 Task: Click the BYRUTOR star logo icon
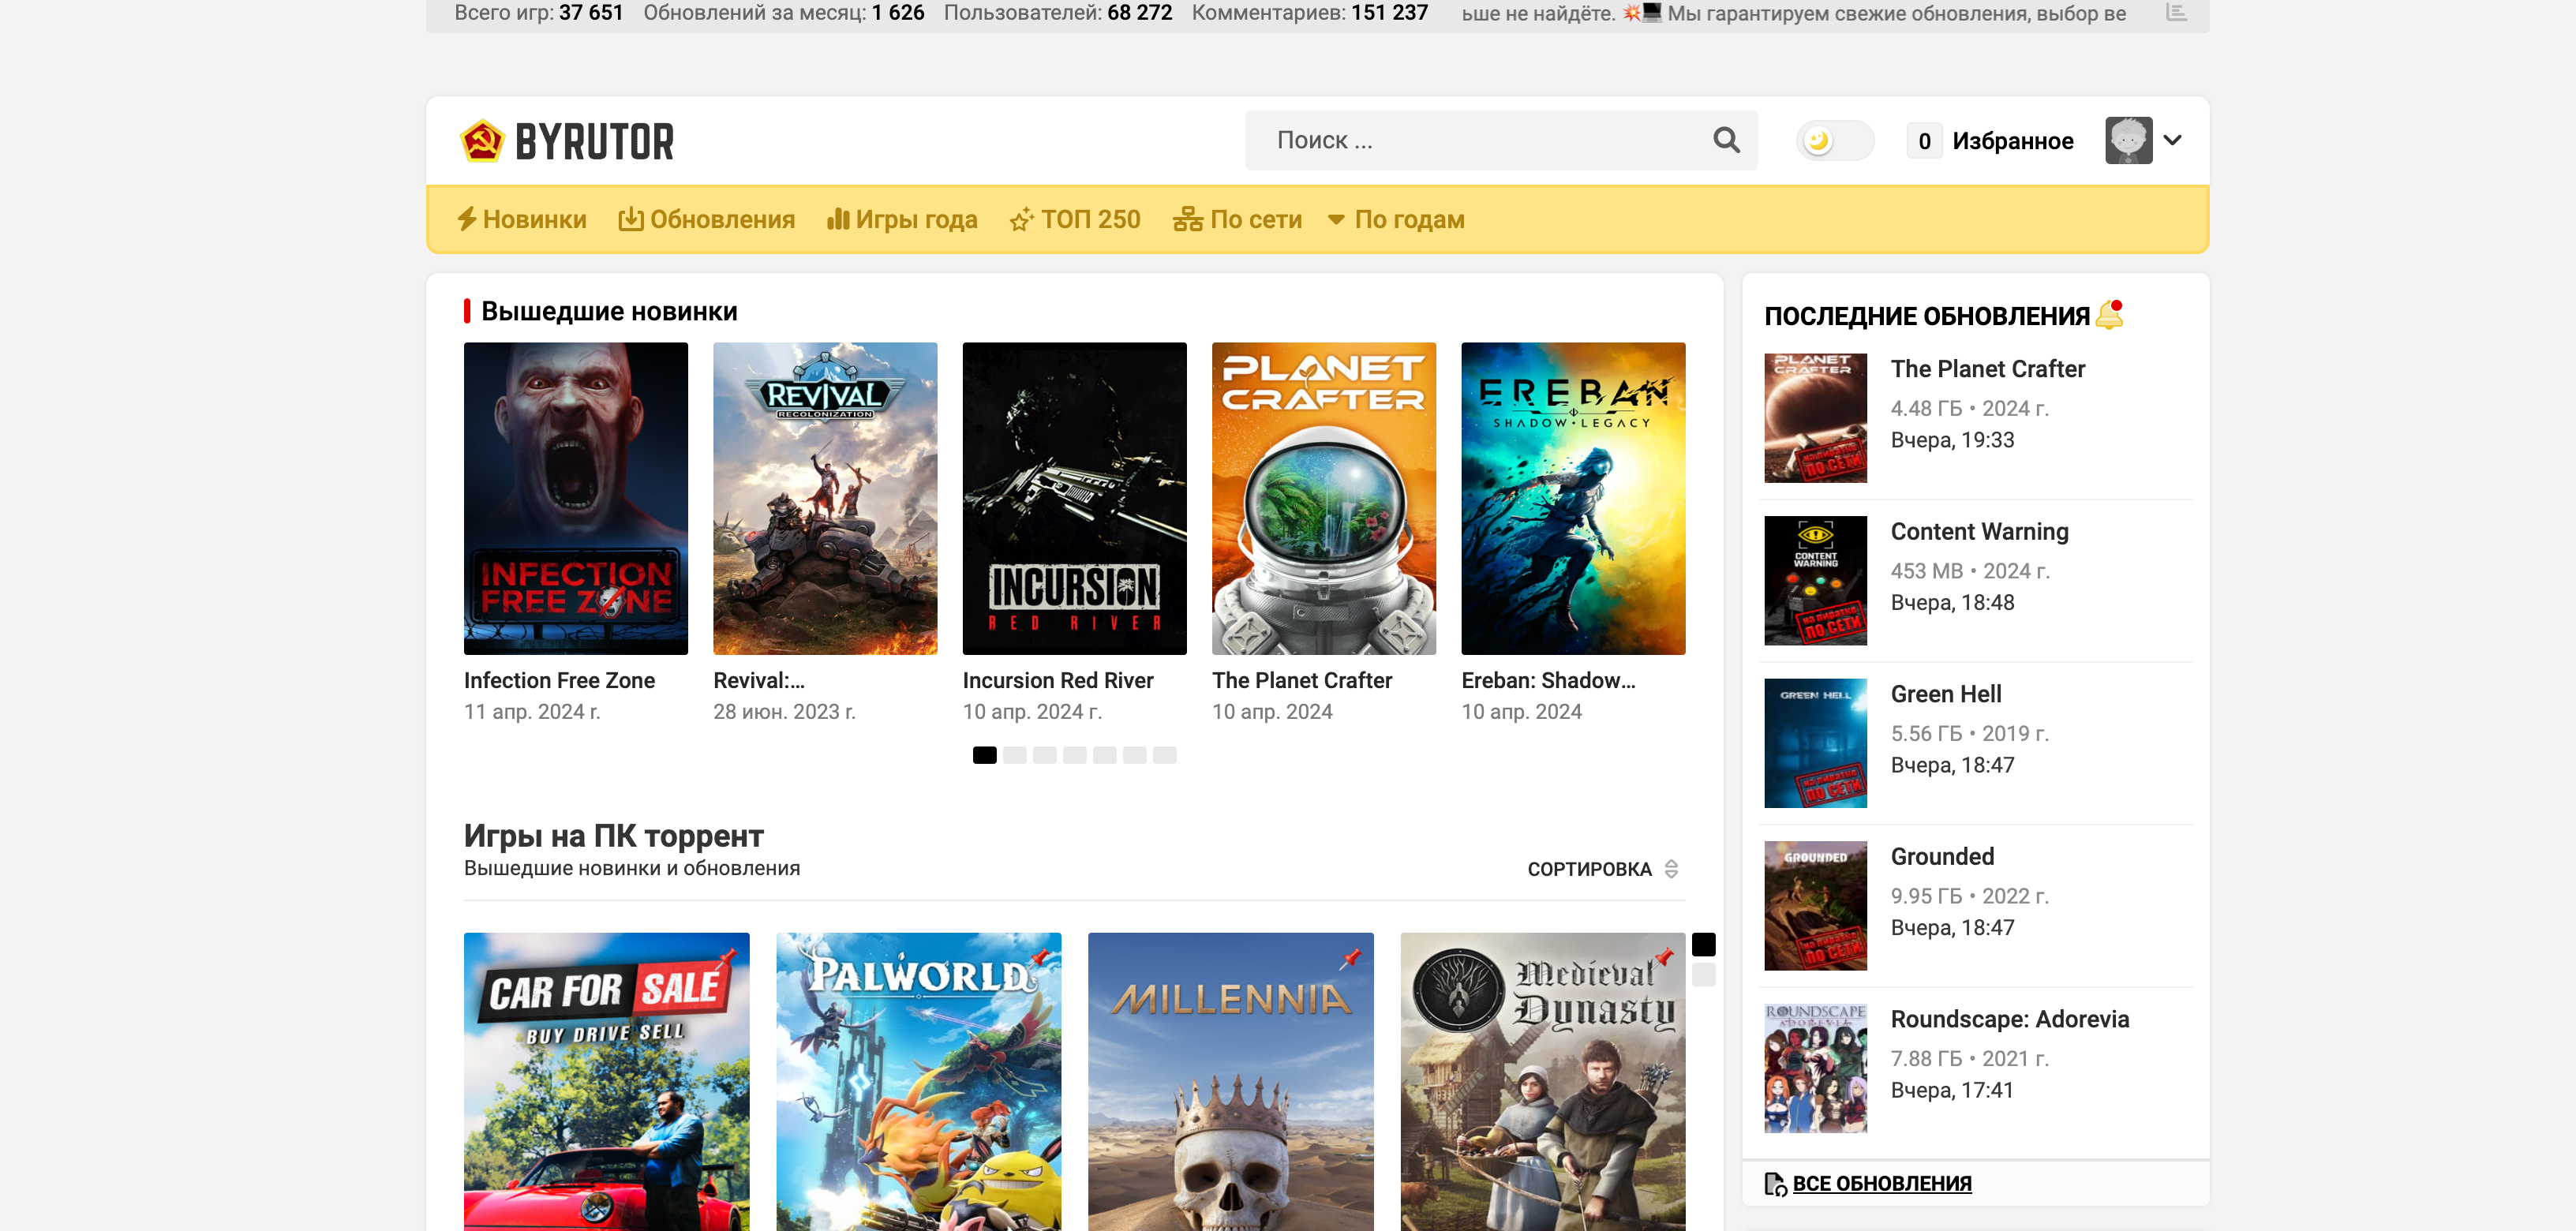pyautogui.click(x=482, y=141)
